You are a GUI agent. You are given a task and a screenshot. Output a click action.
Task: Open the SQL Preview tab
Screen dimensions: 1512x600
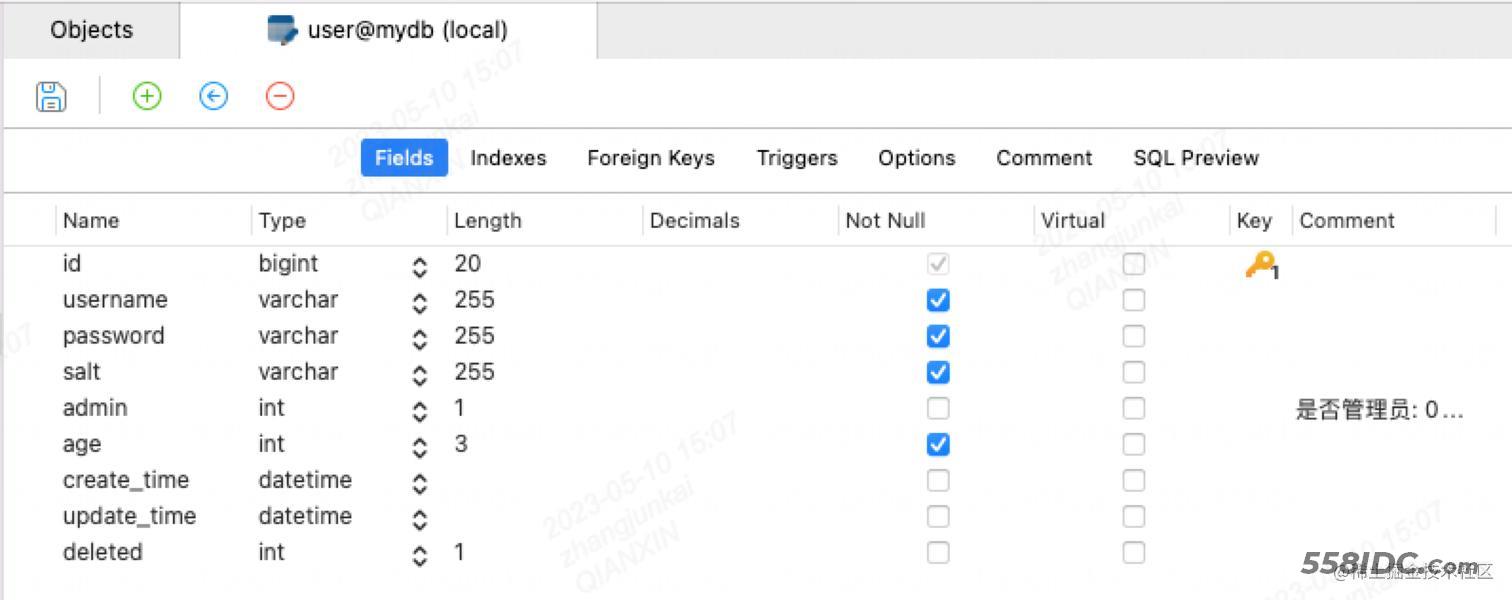1195,158
